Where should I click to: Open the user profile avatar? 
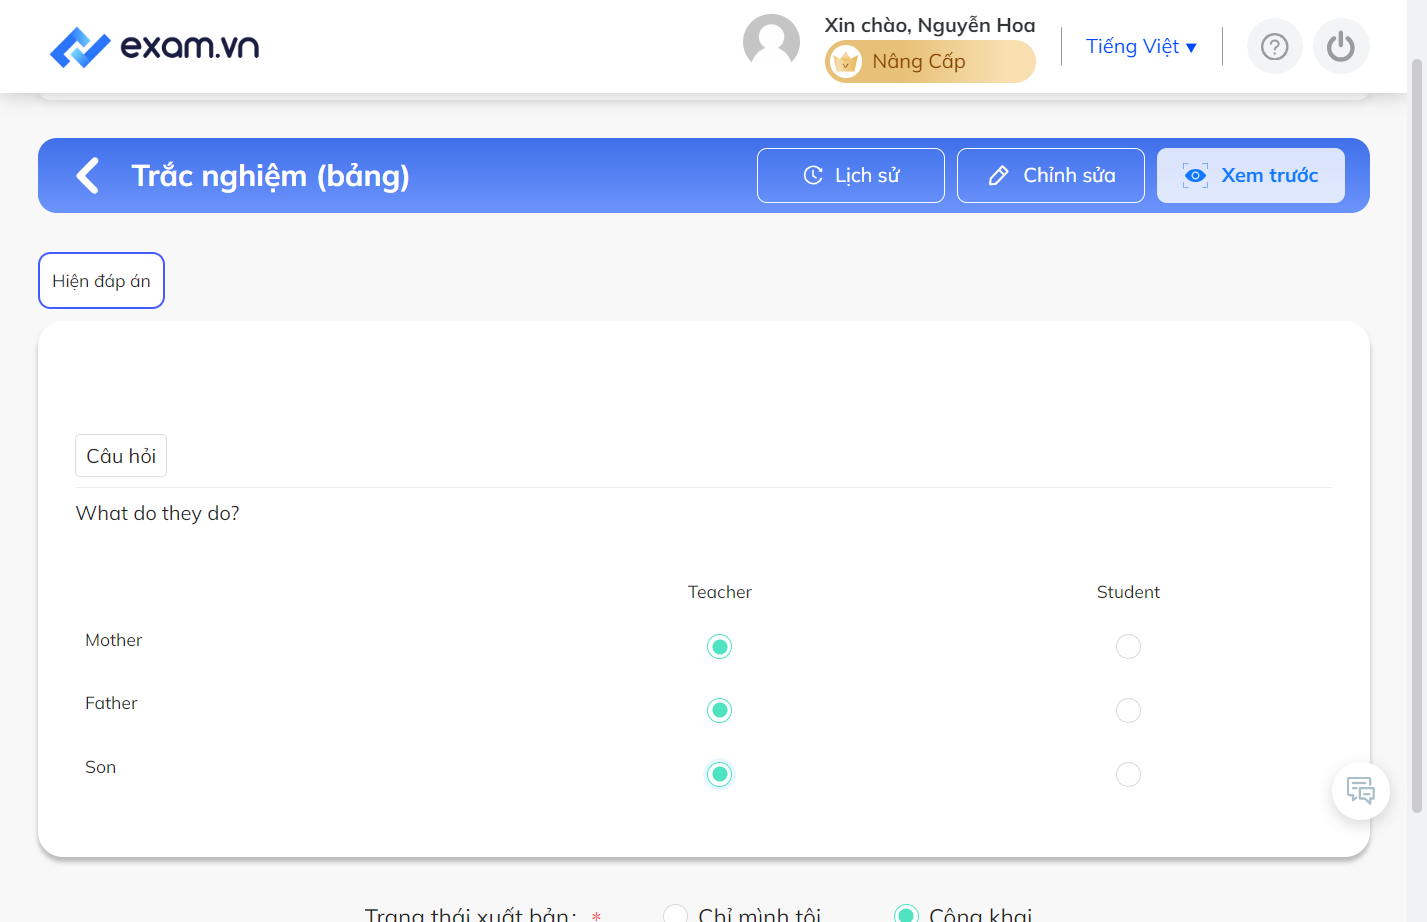click(x=771, y=43)
